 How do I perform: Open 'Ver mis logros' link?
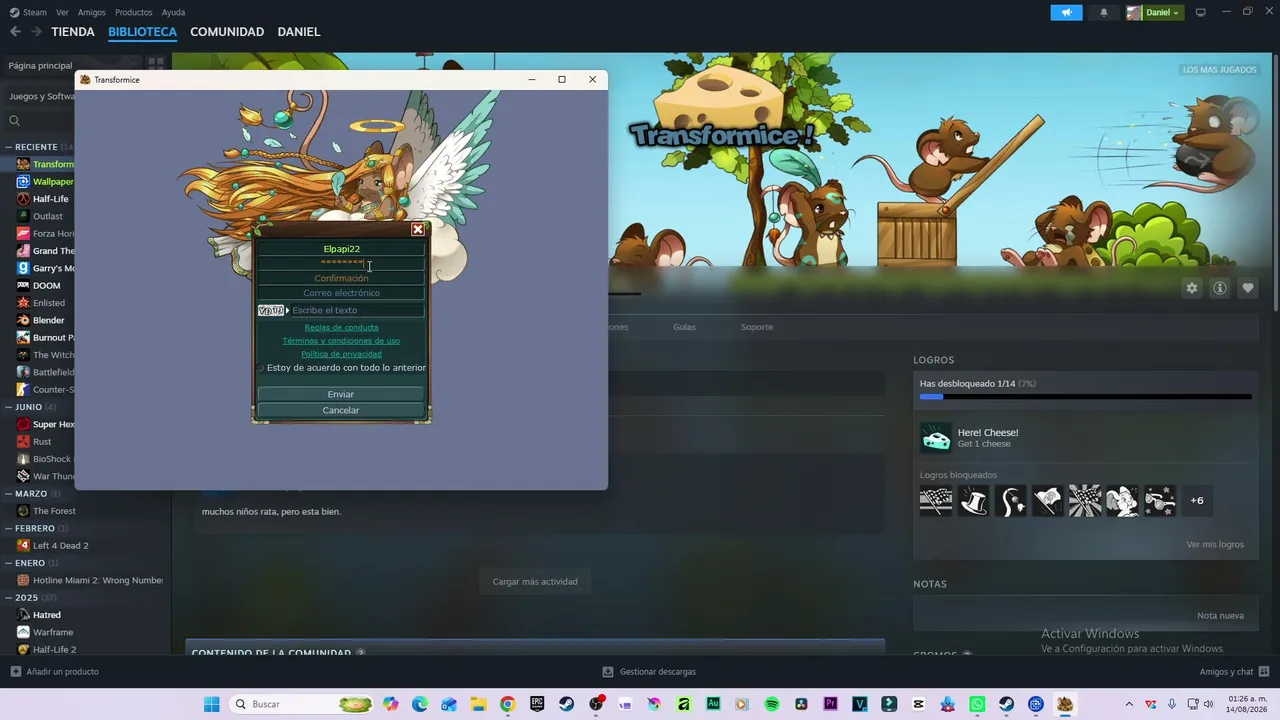pyautogui.click(x=1215, y=545)
